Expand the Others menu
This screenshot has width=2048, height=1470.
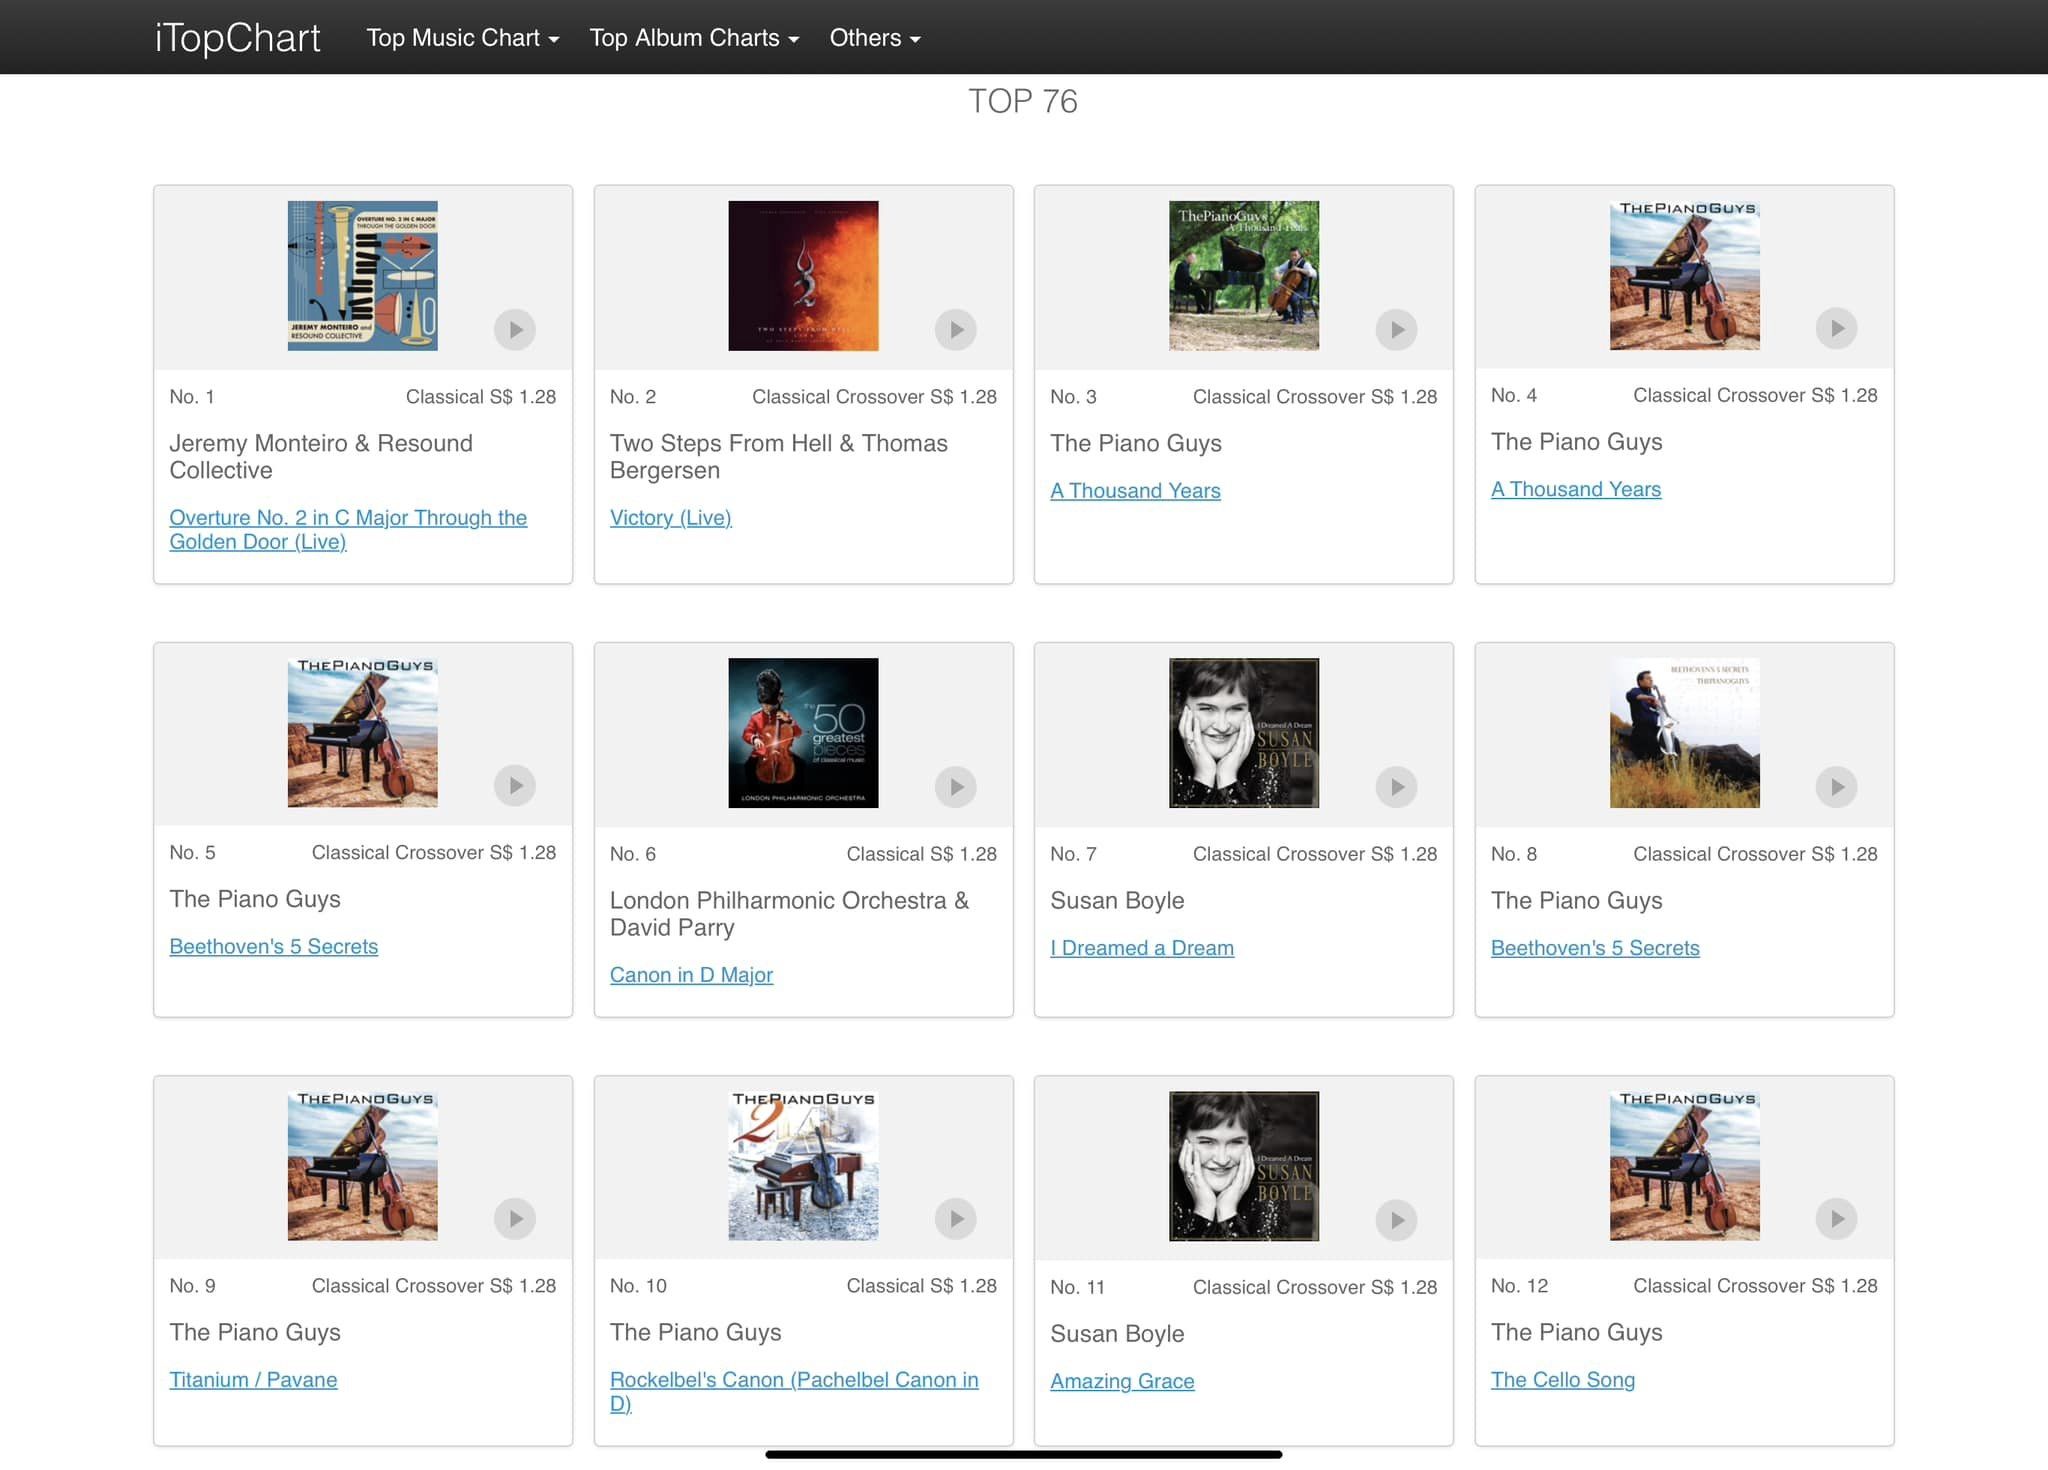click(x=874, y=38)
